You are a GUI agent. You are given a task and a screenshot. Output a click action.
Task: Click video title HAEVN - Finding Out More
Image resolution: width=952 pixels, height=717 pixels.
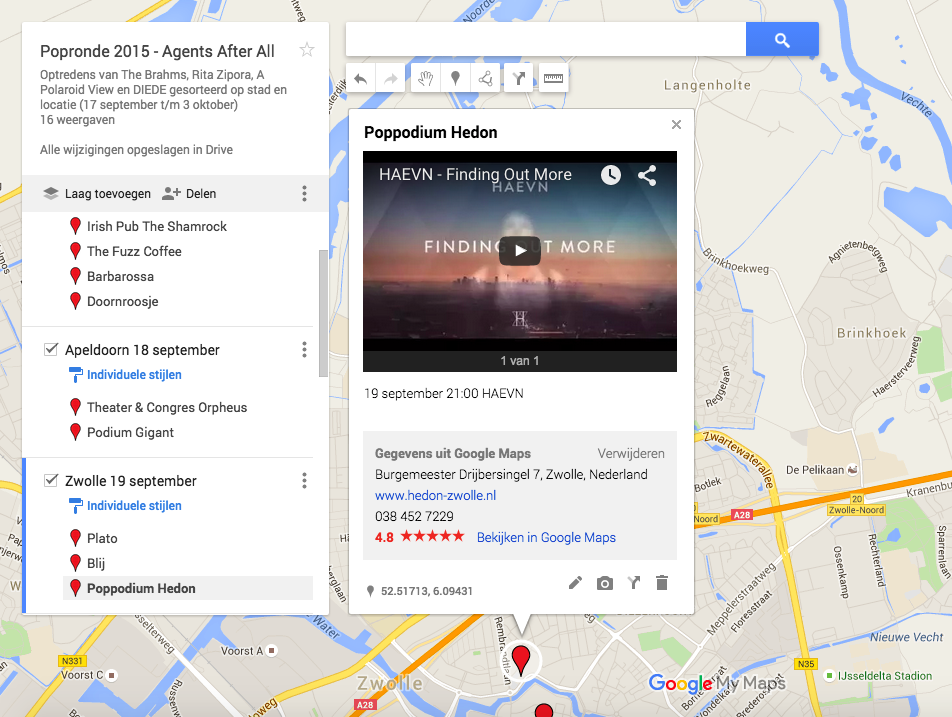coord(475,174)
